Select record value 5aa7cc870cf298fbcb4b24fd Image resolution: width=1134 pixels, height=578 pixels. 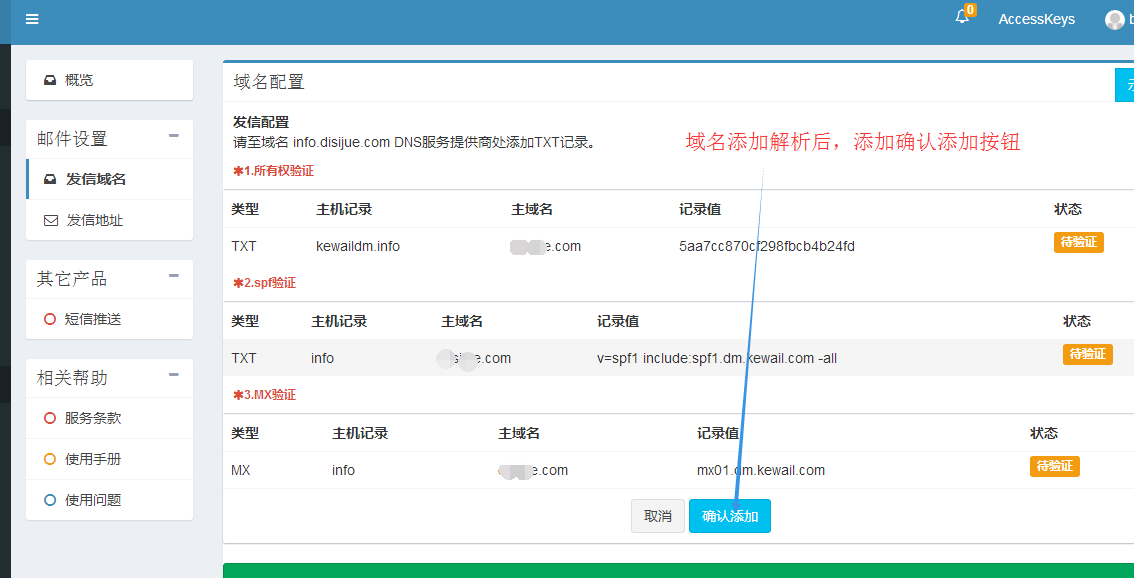[x=767, y=247]
